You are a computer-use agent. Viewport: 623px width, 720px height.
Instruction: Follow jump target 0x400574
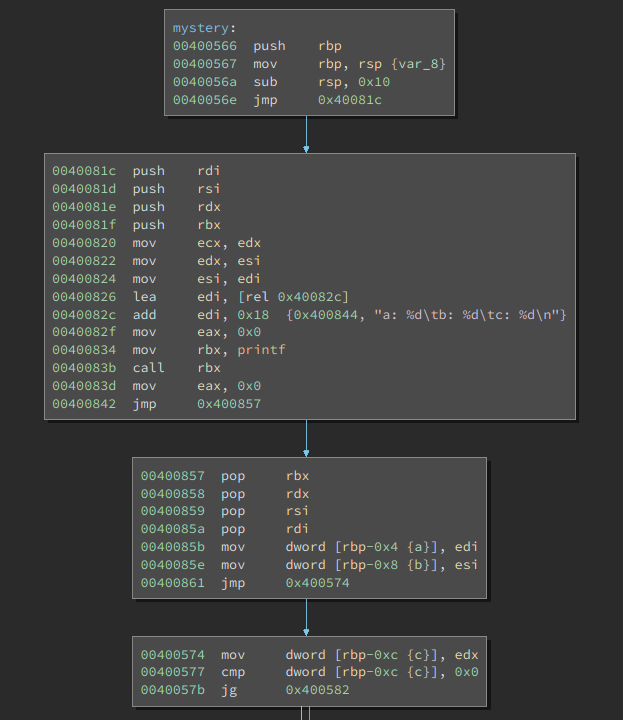(x=318, y=583)
